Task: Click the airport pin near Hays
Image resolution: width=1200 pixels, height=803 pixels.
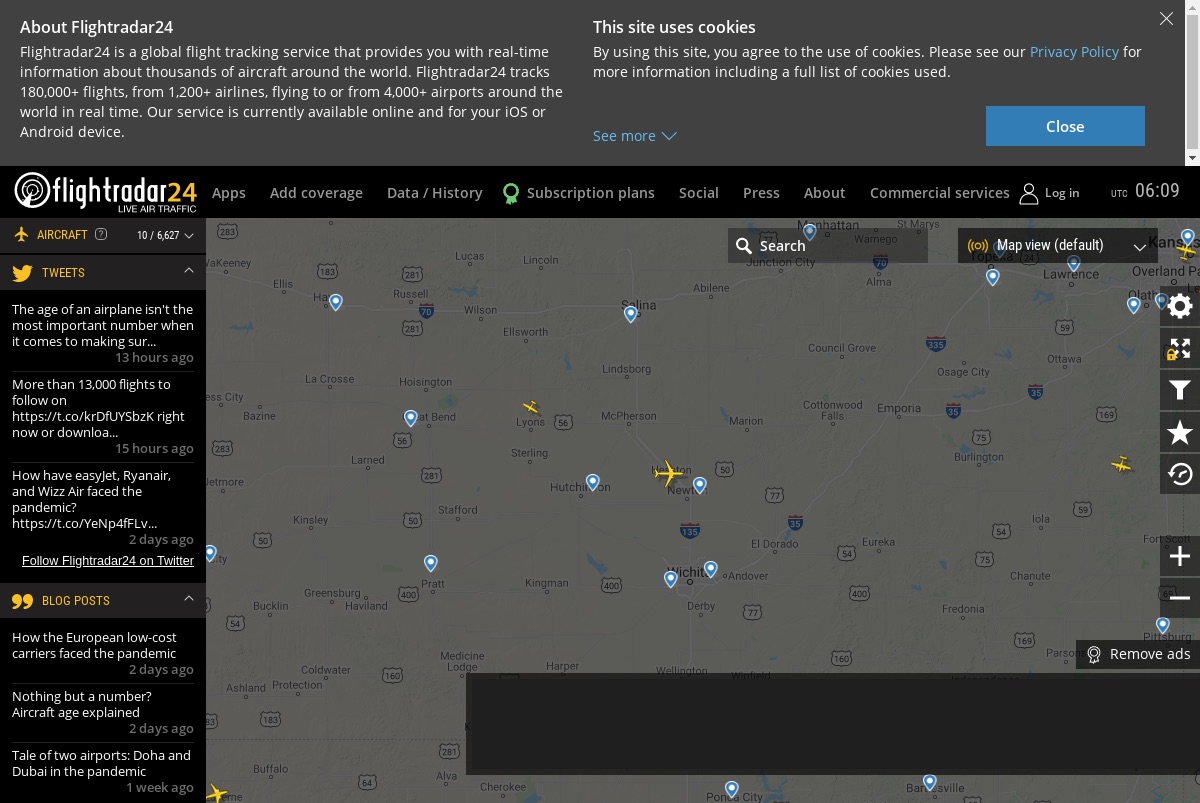Action: pos(336,302)
